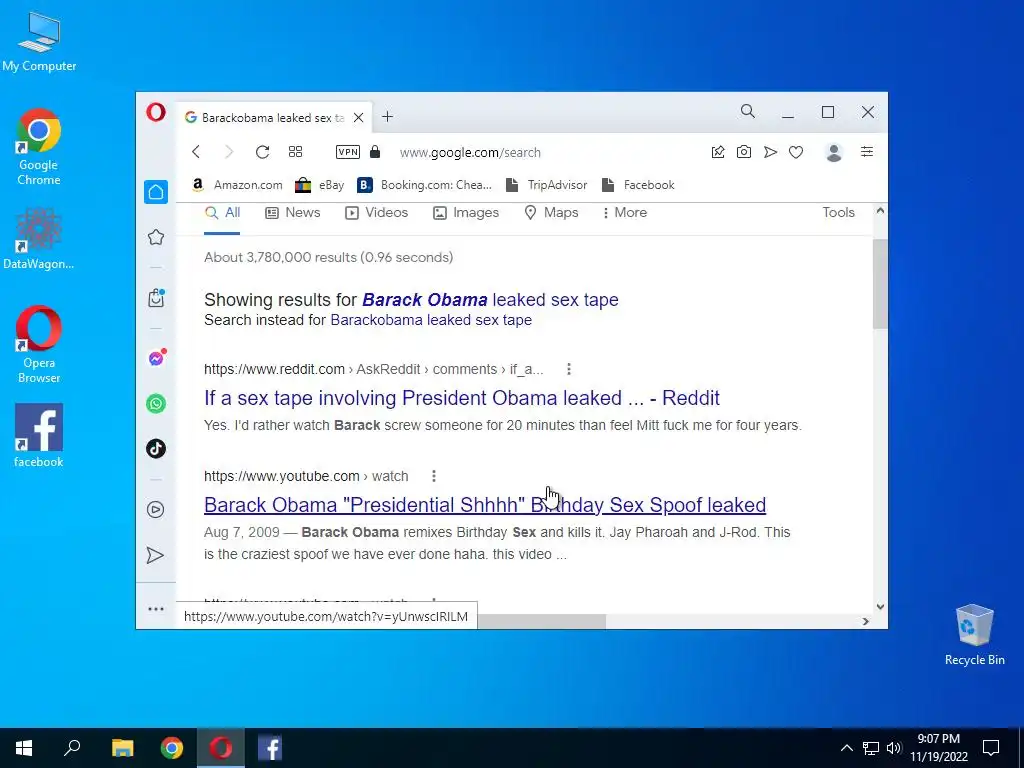Click the Opera tab search magnifier icon
The height and width of the screenshot is (768, 1024).
pos(748,112)
